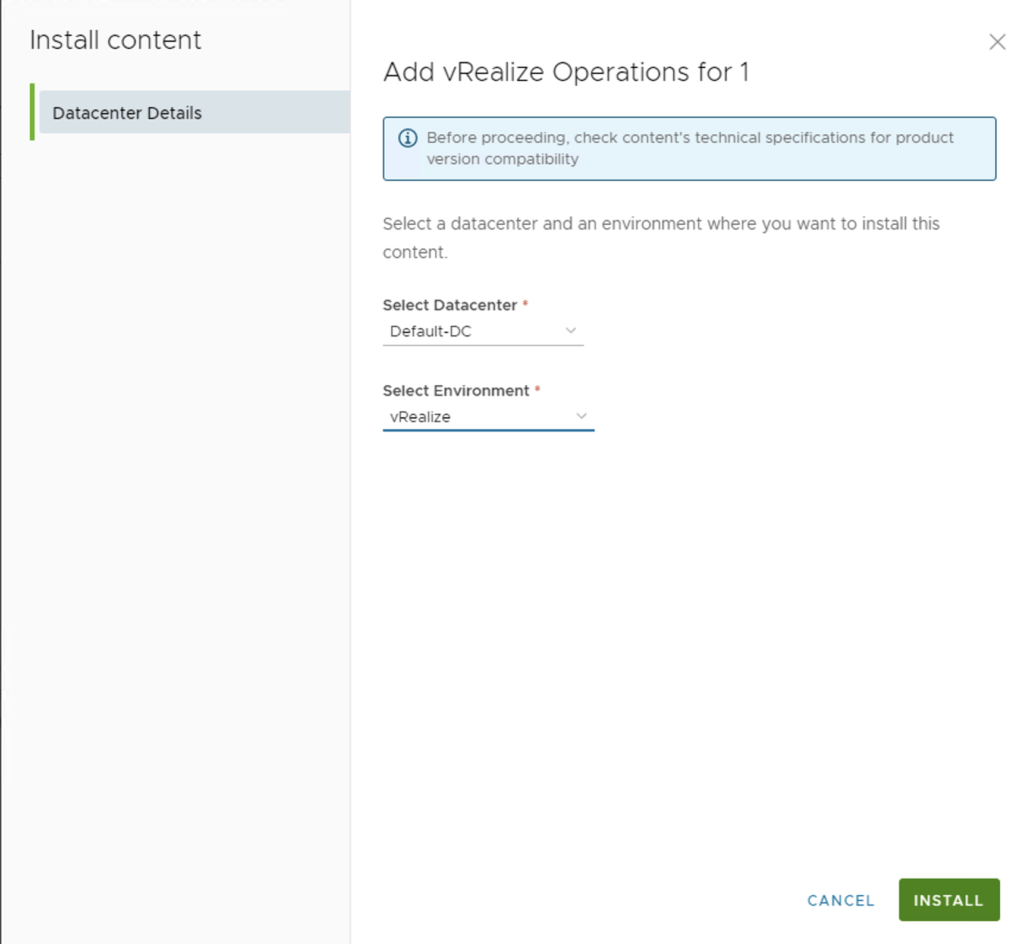The image size is (1024, 944).
Task: Click red required asterisk beside Select Datacenter
Action: pyautogui.click(x=526, y=304)
